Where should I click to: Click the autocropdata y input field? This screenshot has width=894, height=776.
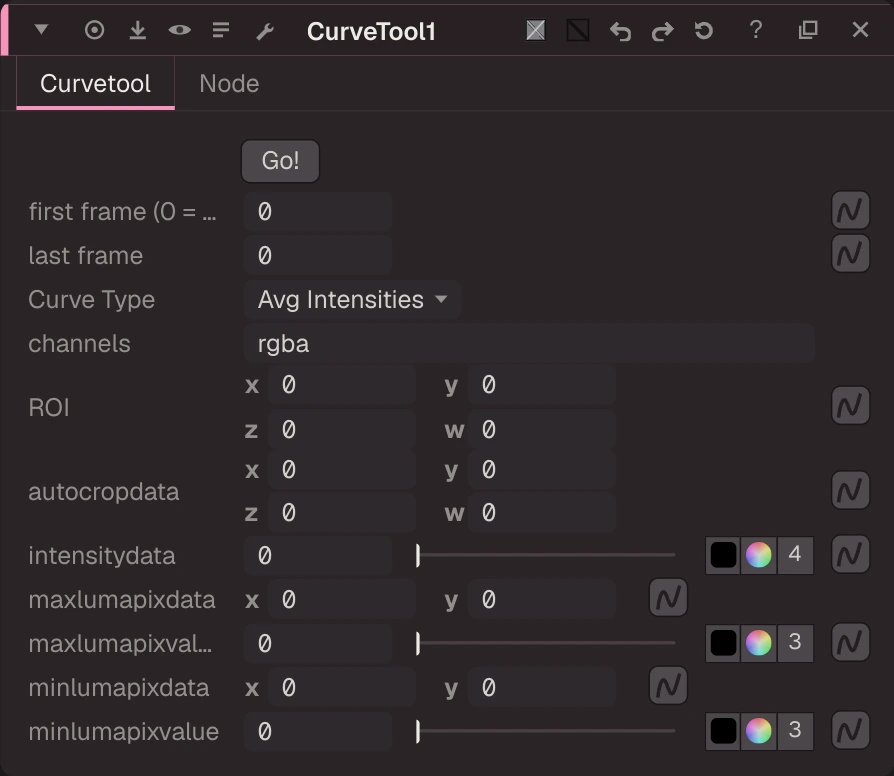click(541, 470)
